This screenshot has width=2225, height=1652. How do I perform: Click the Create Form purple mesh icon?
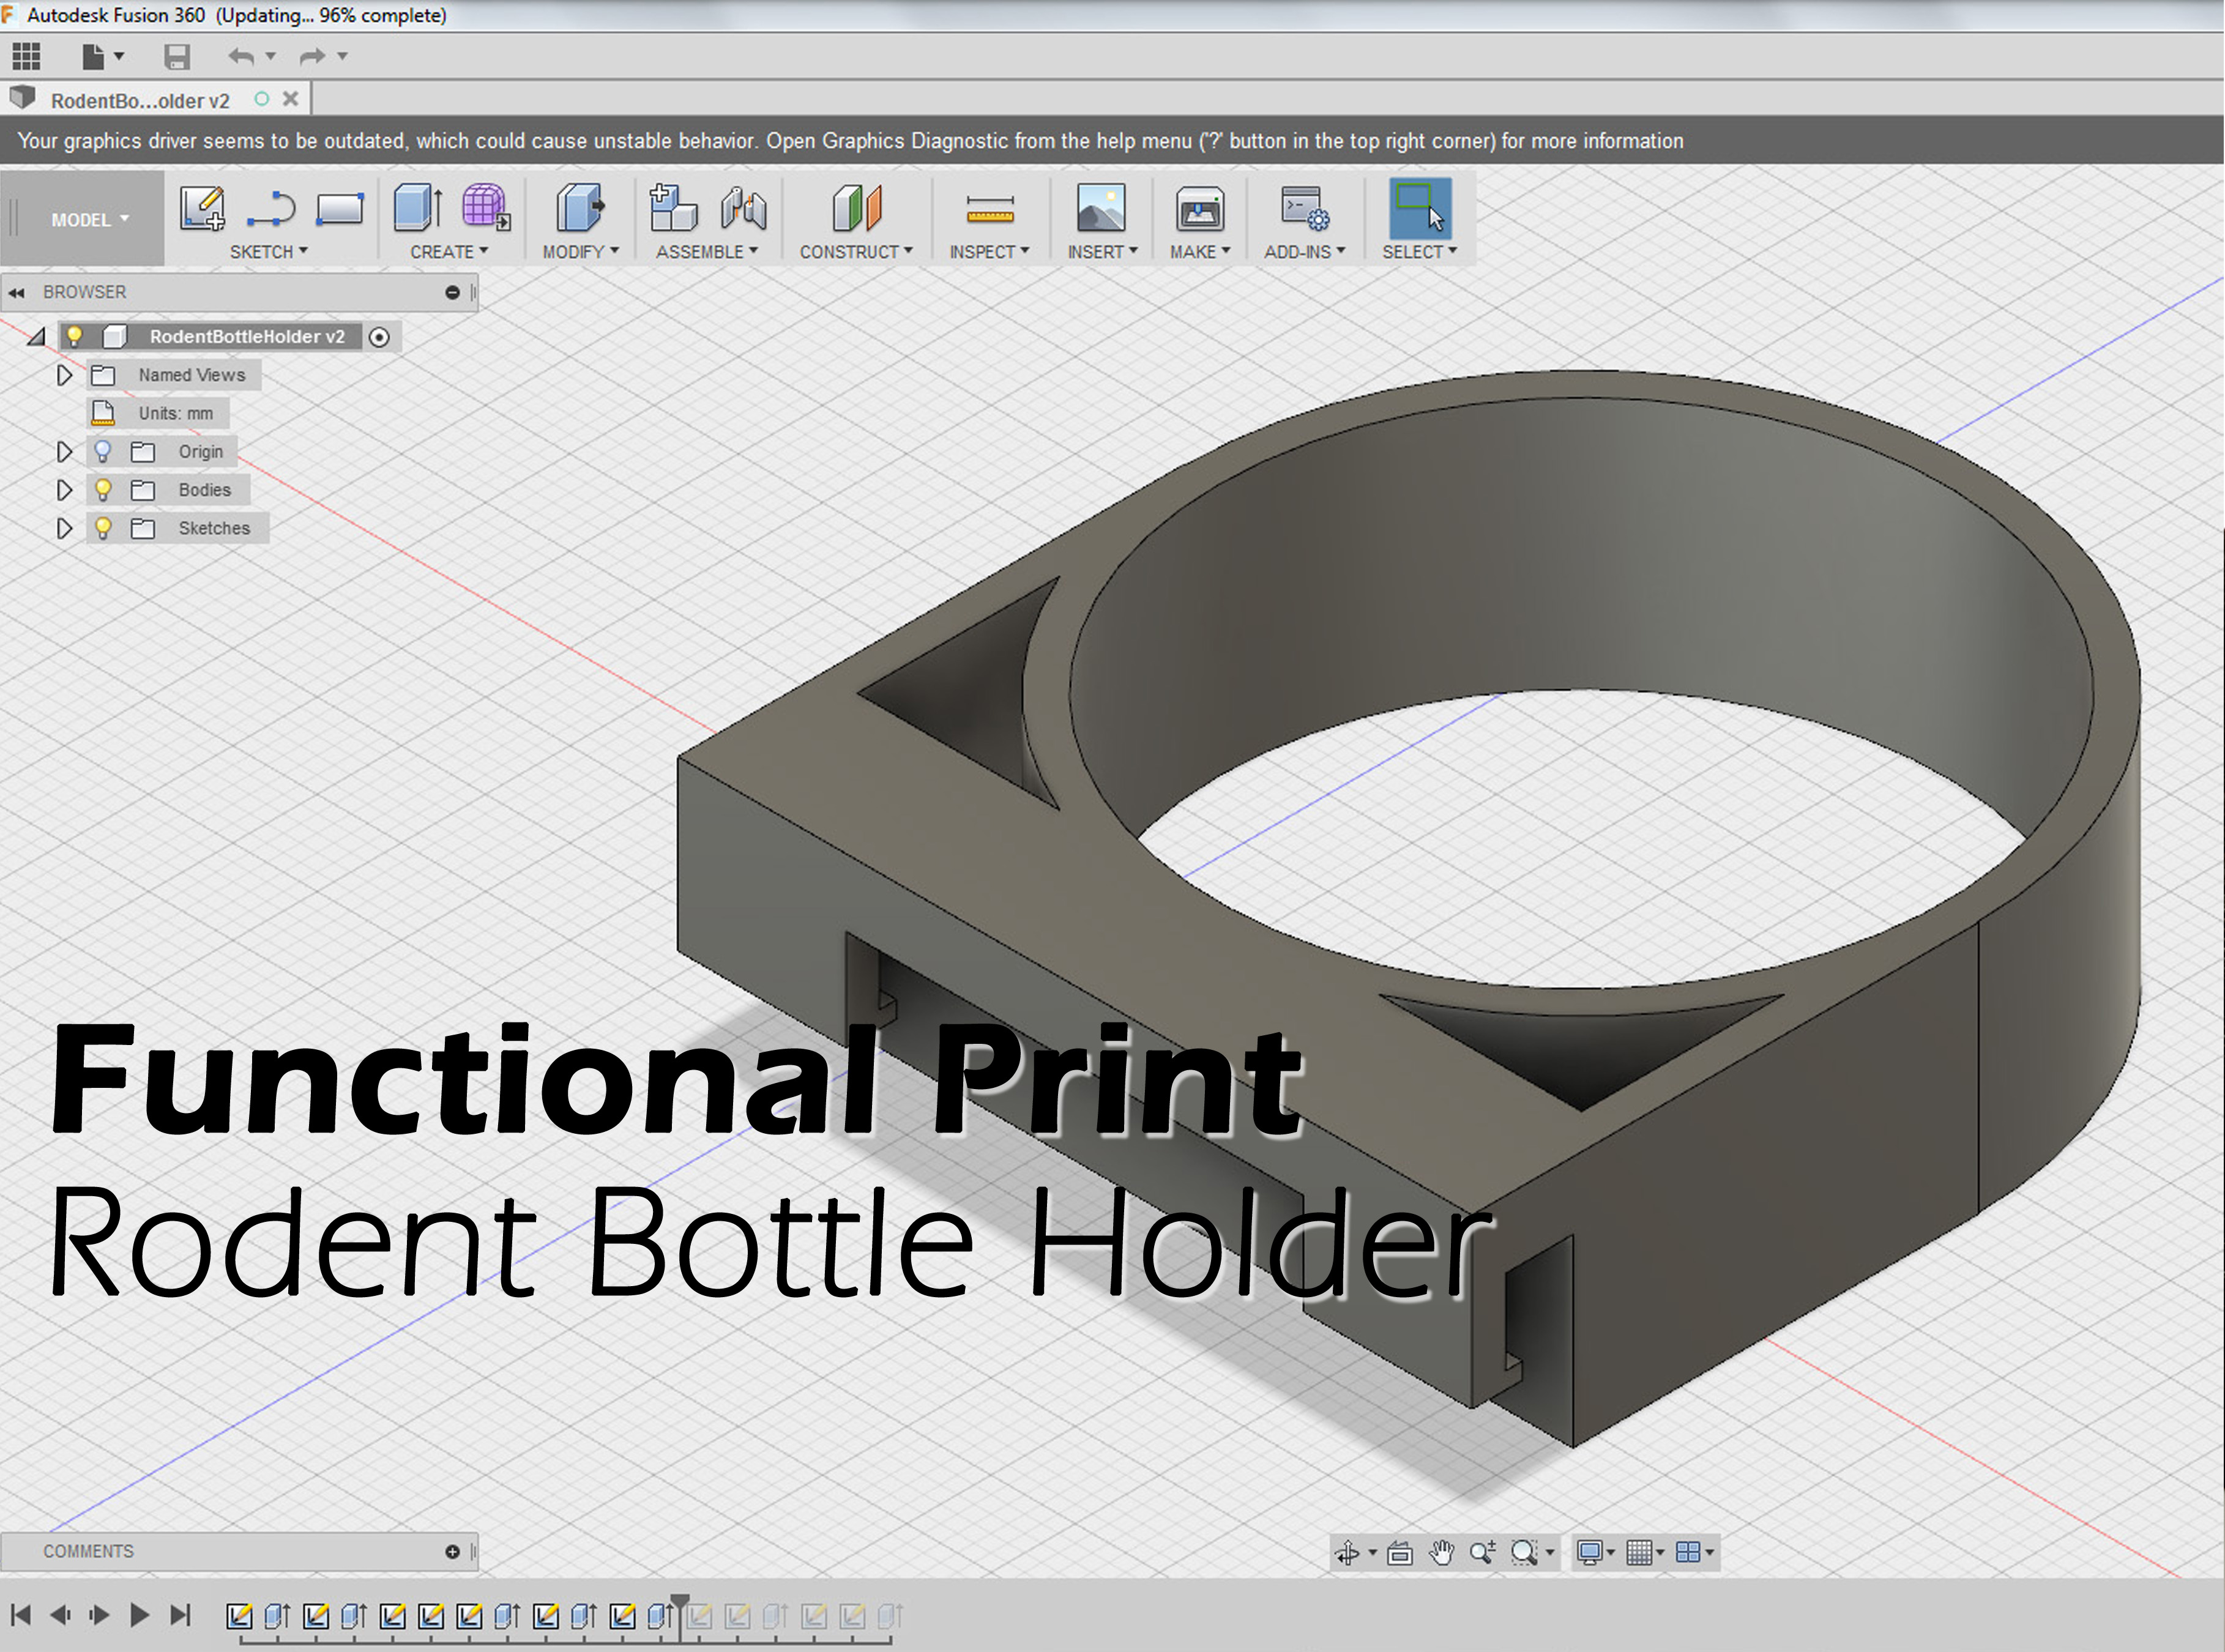[486, 207]
